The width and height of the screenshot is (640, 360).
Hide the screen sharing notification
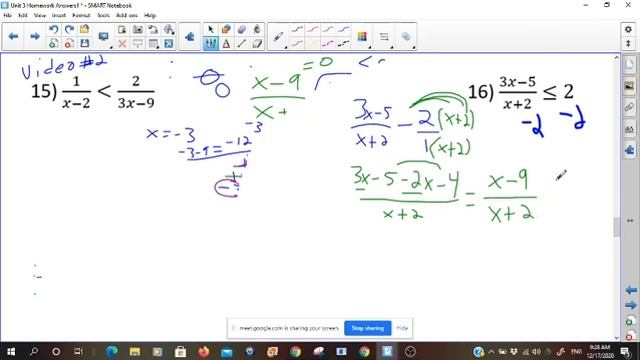pos(402,328)
